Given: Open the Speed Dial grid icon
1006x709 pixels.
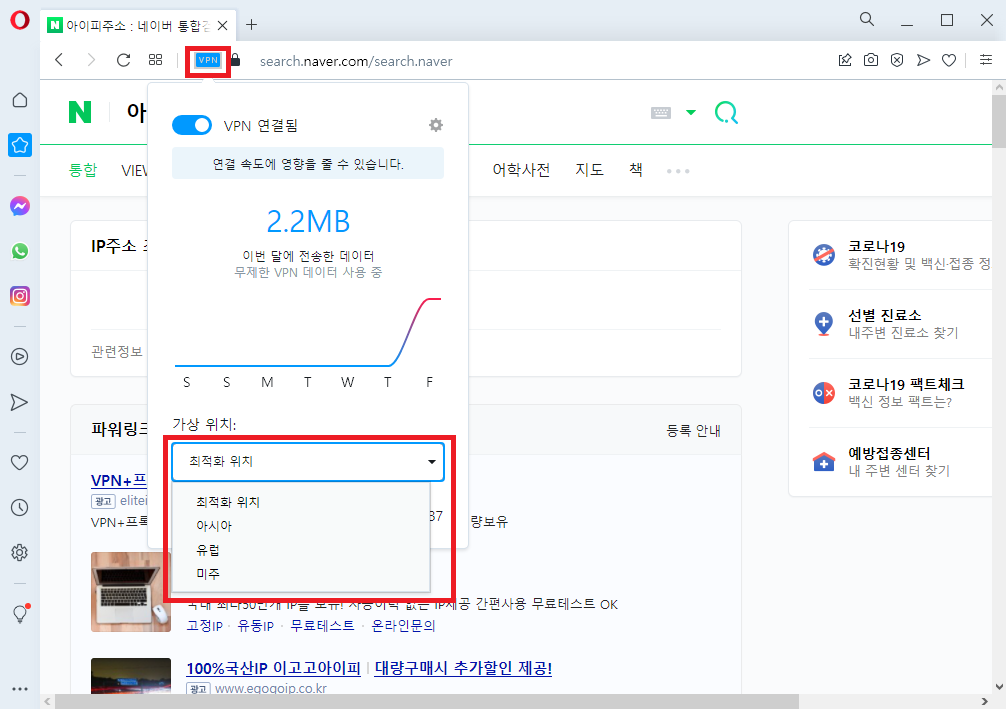Looking at the screenshot, I should tap(155, 60).
